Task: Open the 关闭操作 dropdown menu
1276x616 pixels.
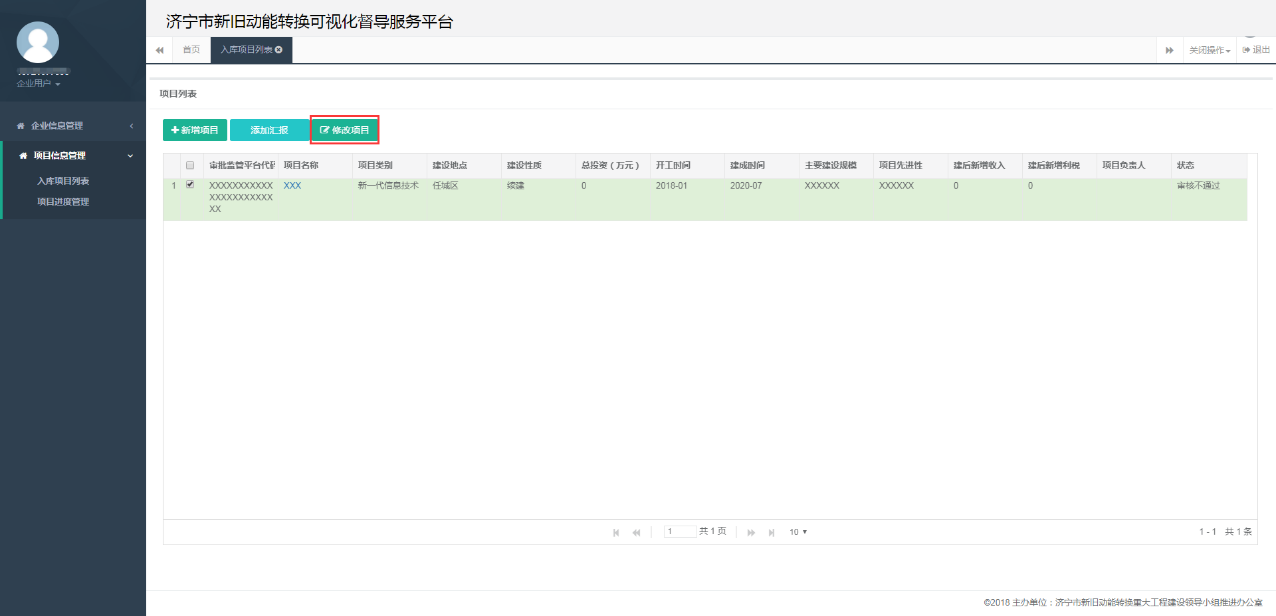Action: [x=1207, y=49]
